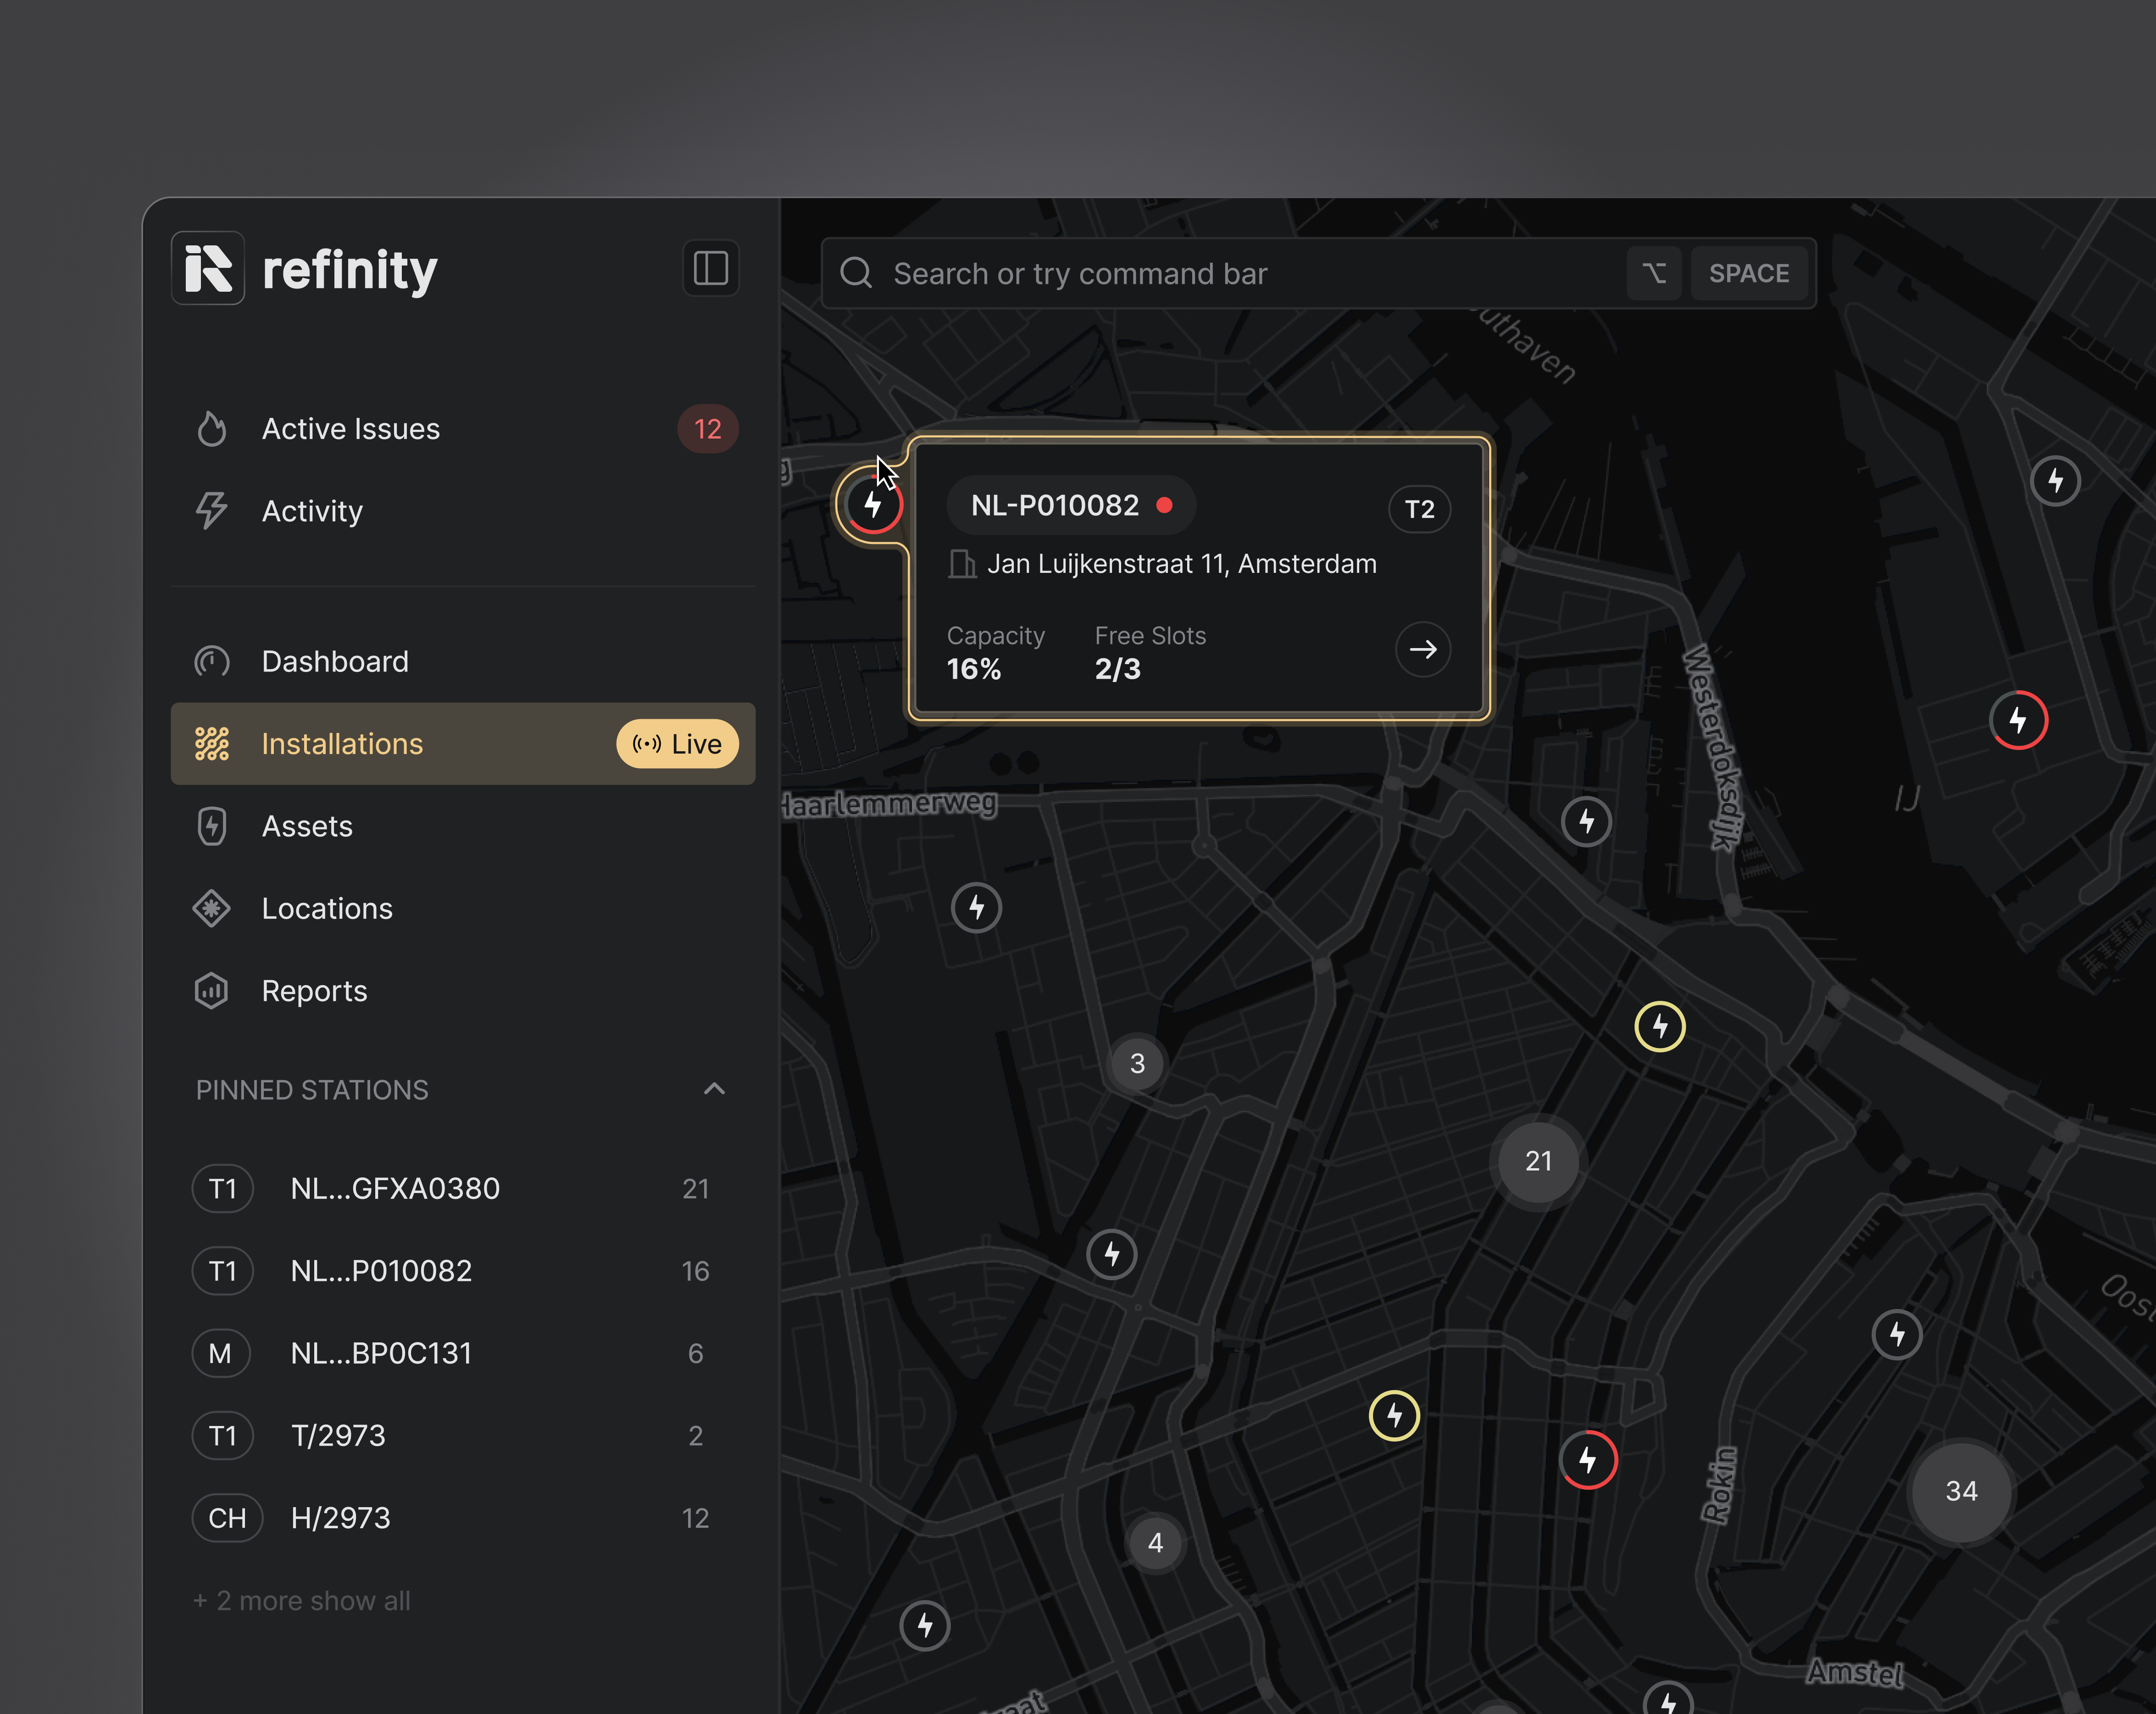Click charger marker right of SPACE key
2156x1714 pixels.
[2056, 481]
